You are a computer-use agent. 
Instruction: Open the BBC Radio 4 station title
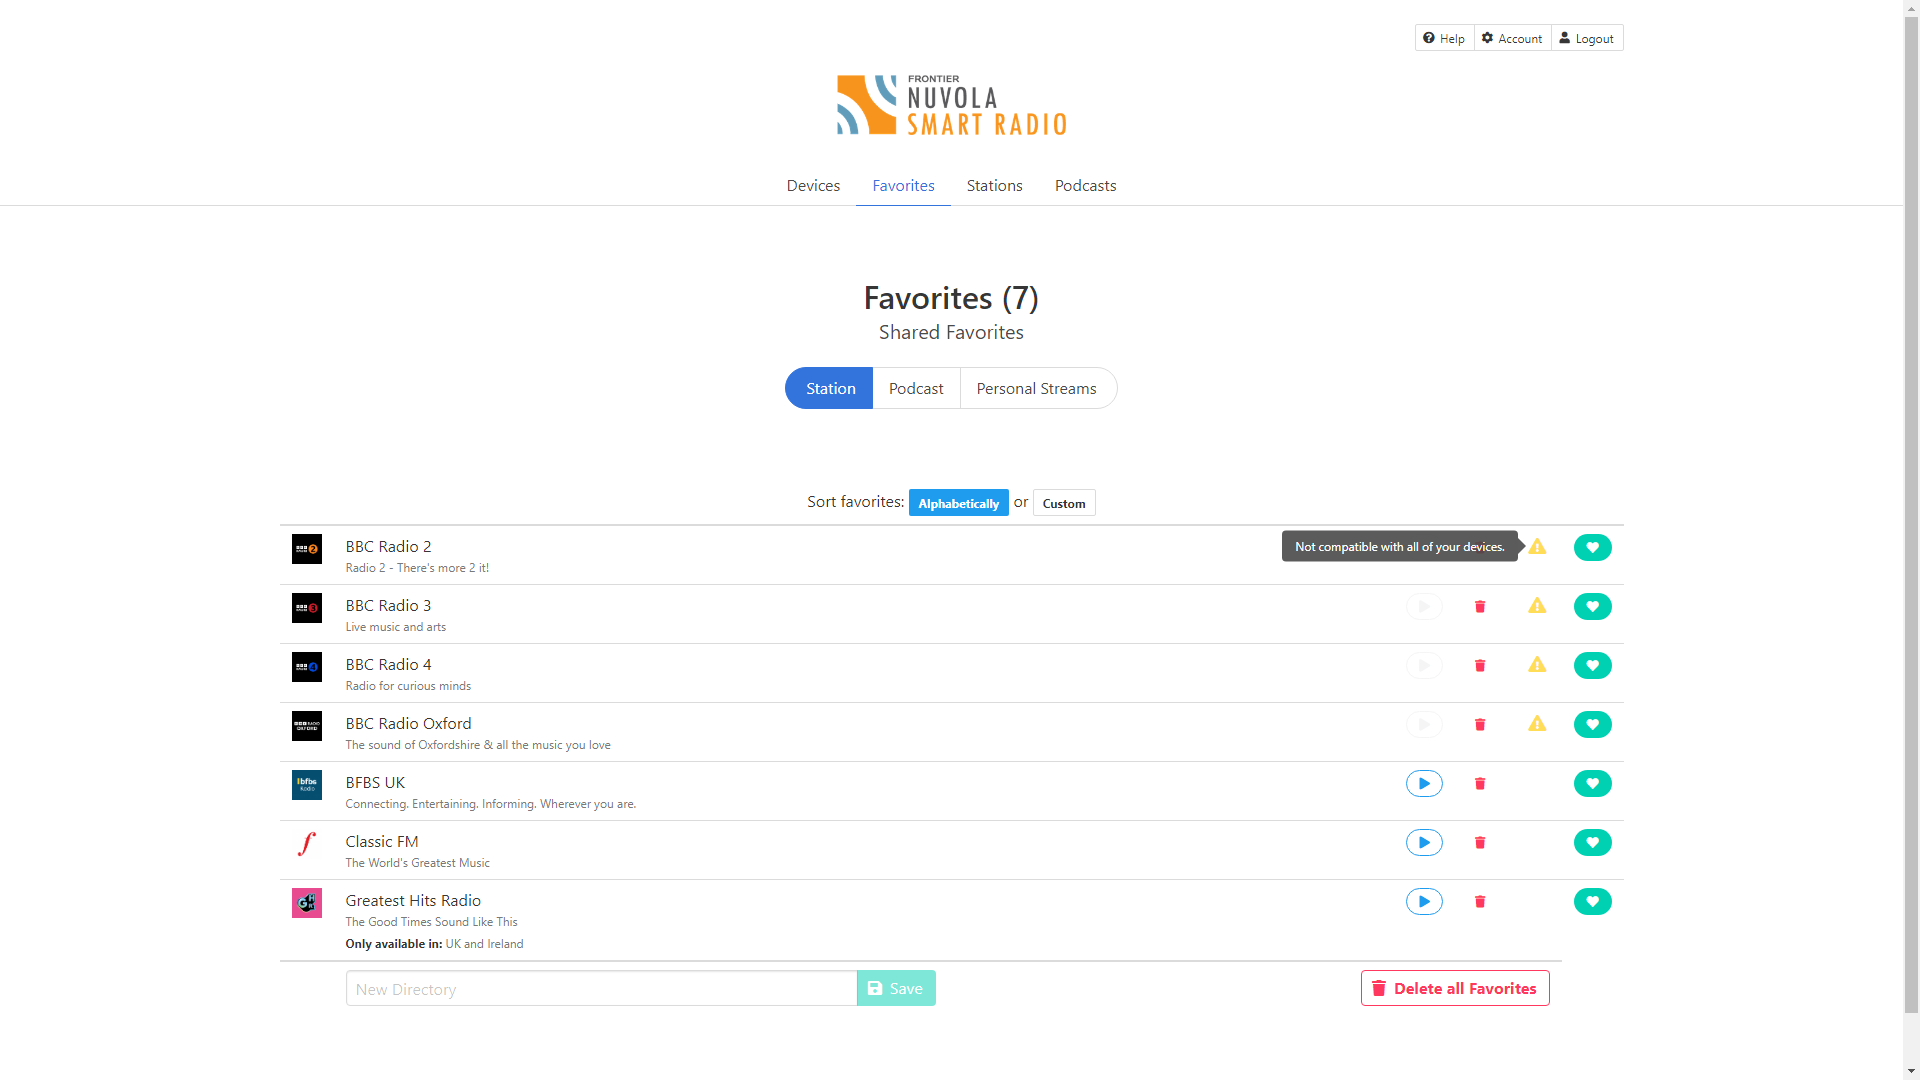point(388,665)
